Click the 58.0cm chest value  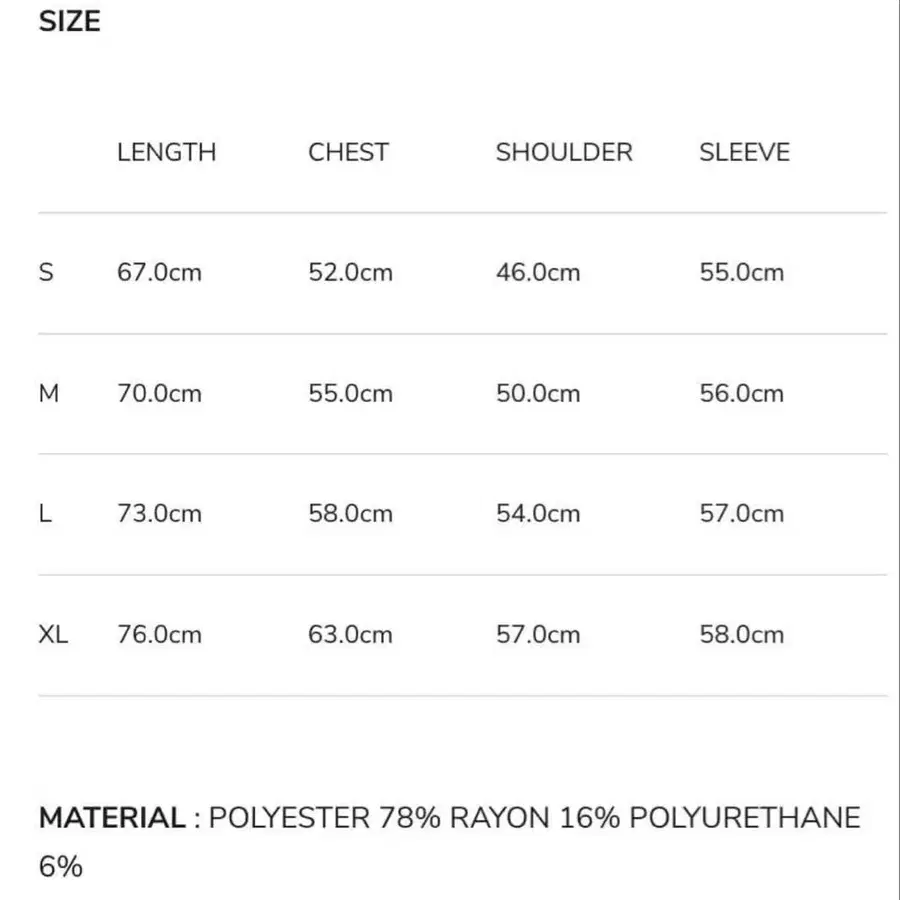(x=350, y=514)
